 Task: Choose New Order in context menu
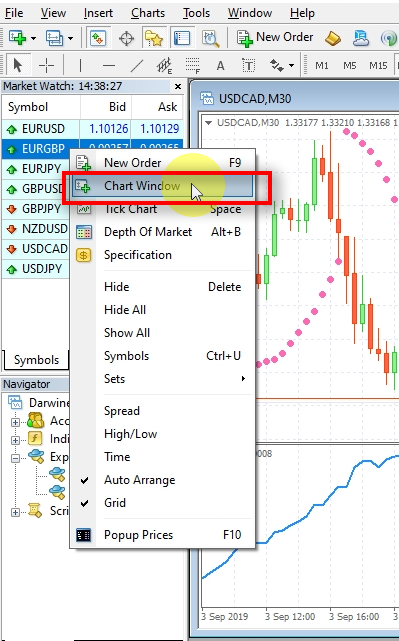coord(163,163)
